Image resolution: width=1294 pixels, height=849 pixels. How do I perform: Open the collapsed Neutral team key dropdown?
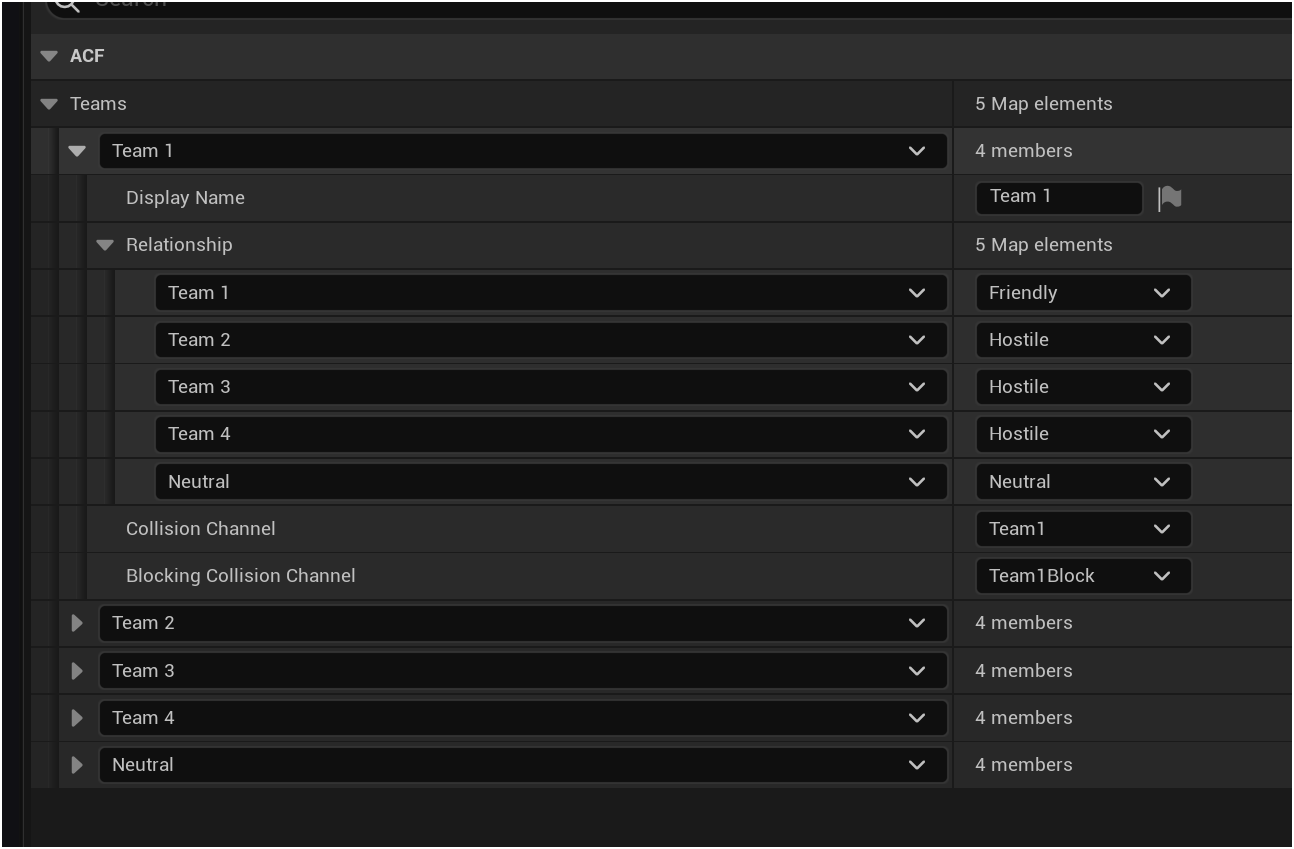(523, 765)
